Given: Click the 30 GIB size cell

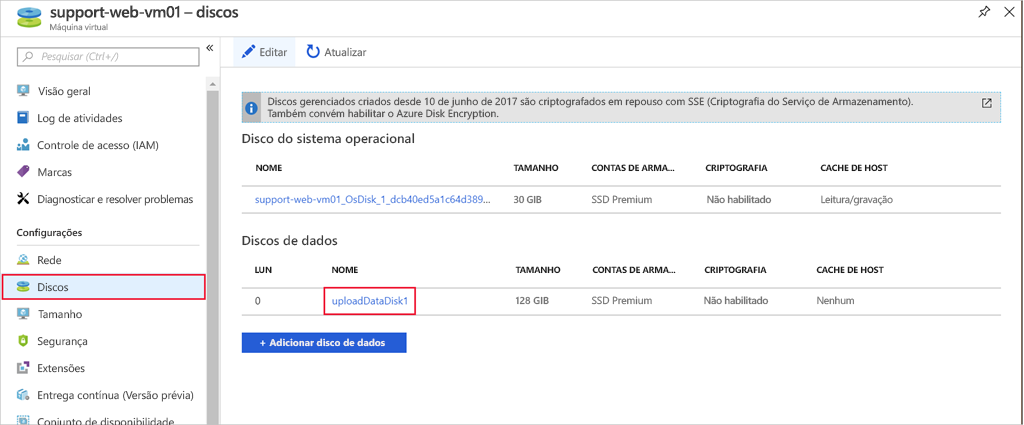Looking at the screenshot, I should [x=530, y=199].
